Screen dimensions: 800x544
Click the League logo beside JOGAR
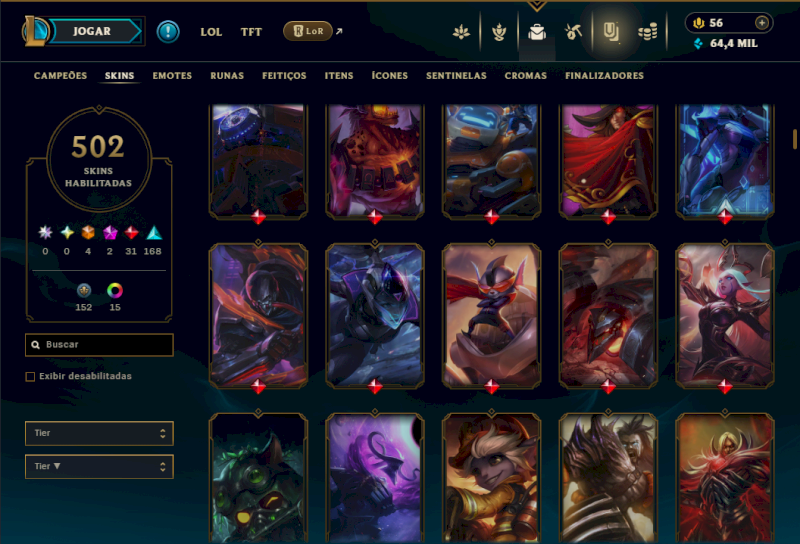36,31
